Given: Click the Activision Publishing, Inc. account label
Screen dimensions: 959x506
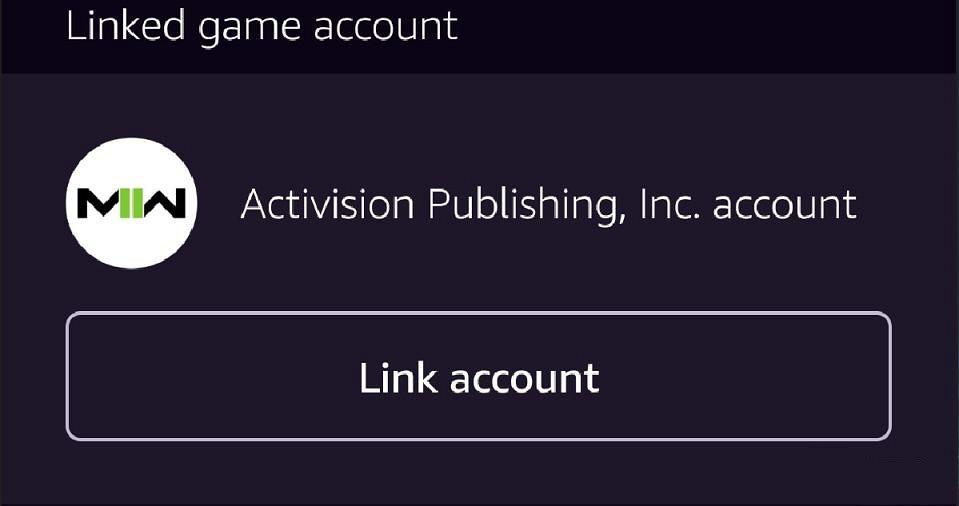Looking at the screenshot, I should [x=548, y=205].
